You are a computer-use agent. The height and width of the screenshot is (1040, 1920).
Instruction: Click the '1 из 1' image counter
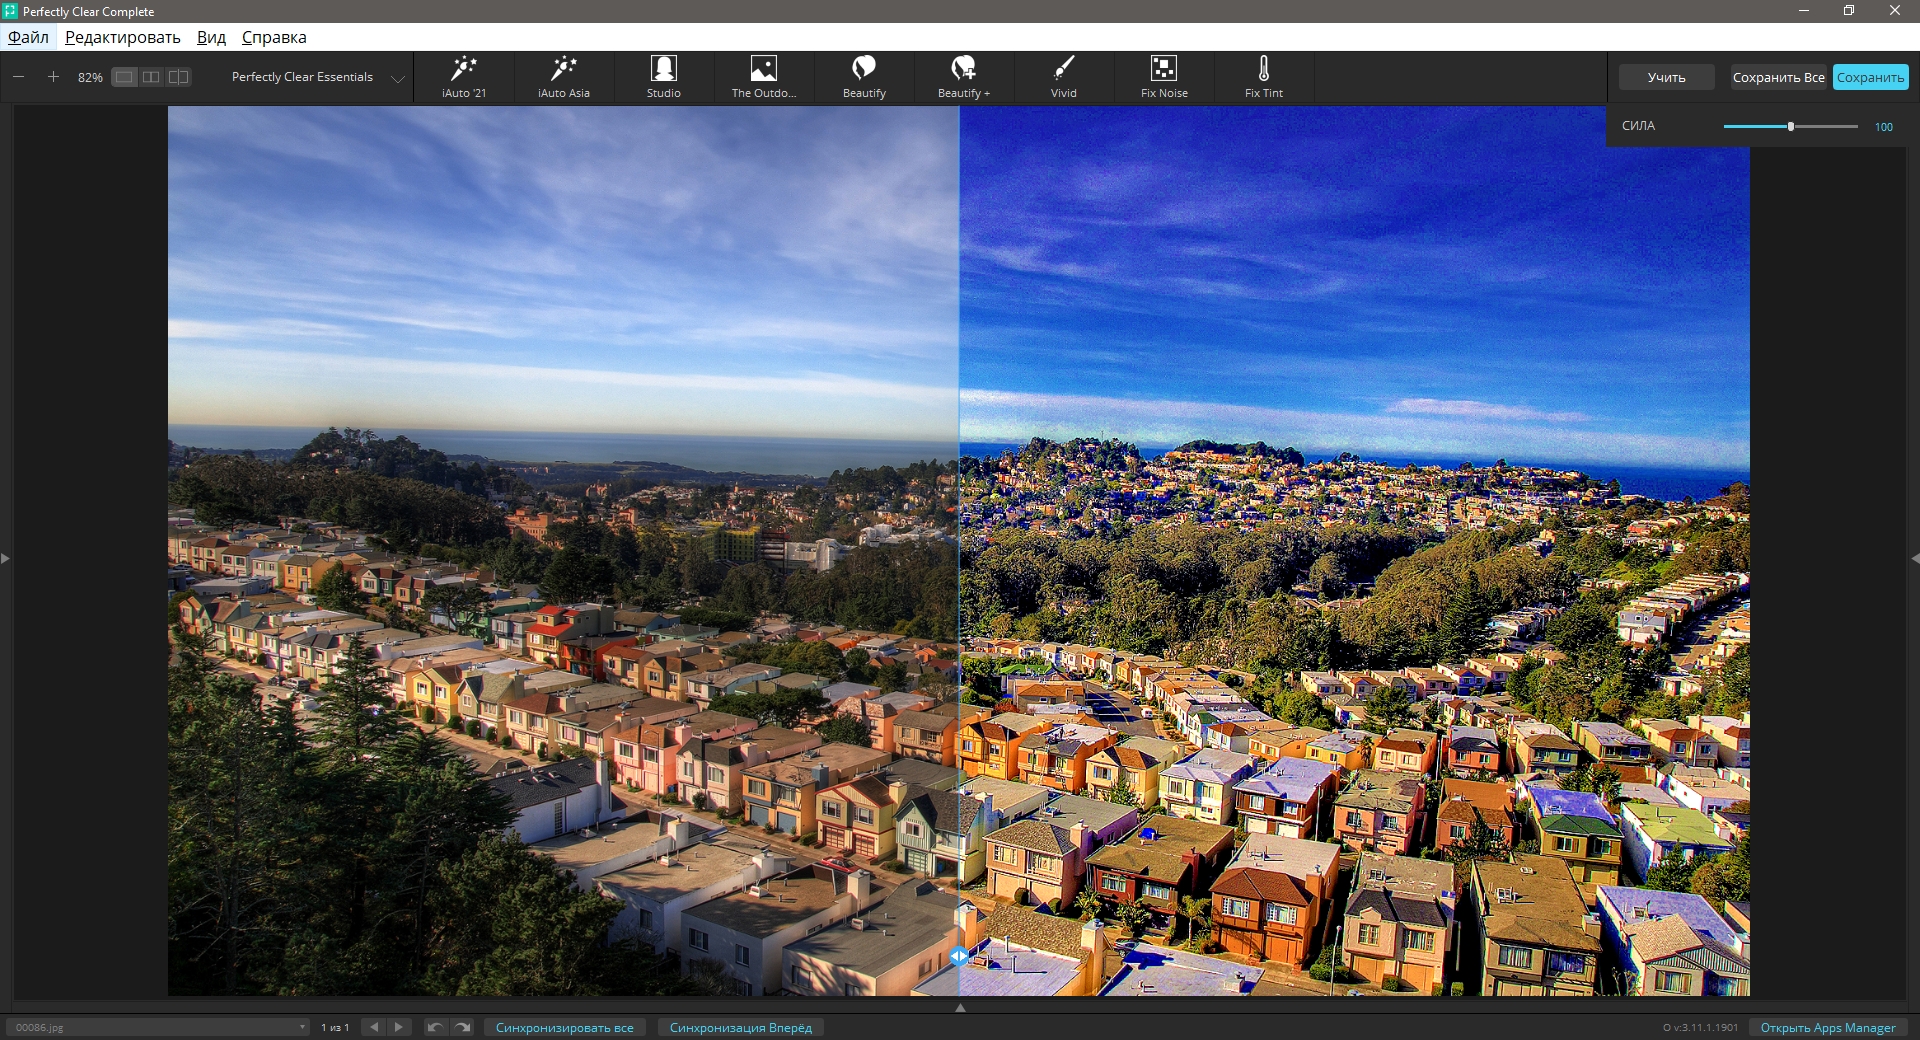point(335,1027)
